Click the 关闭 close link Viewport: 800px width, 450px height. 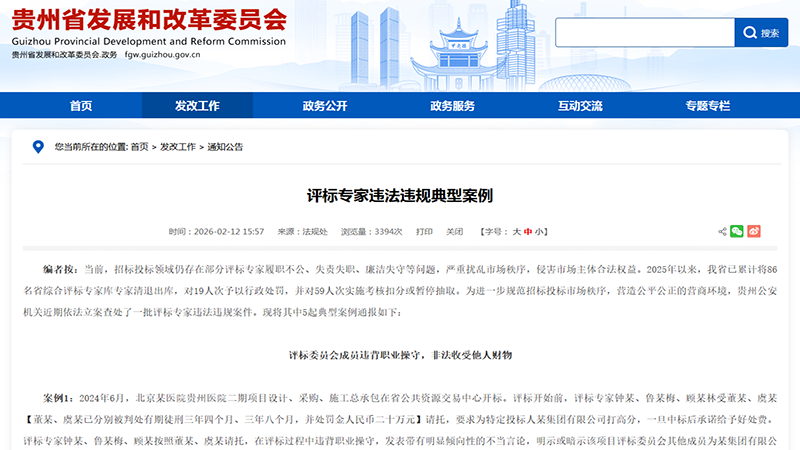455,232
